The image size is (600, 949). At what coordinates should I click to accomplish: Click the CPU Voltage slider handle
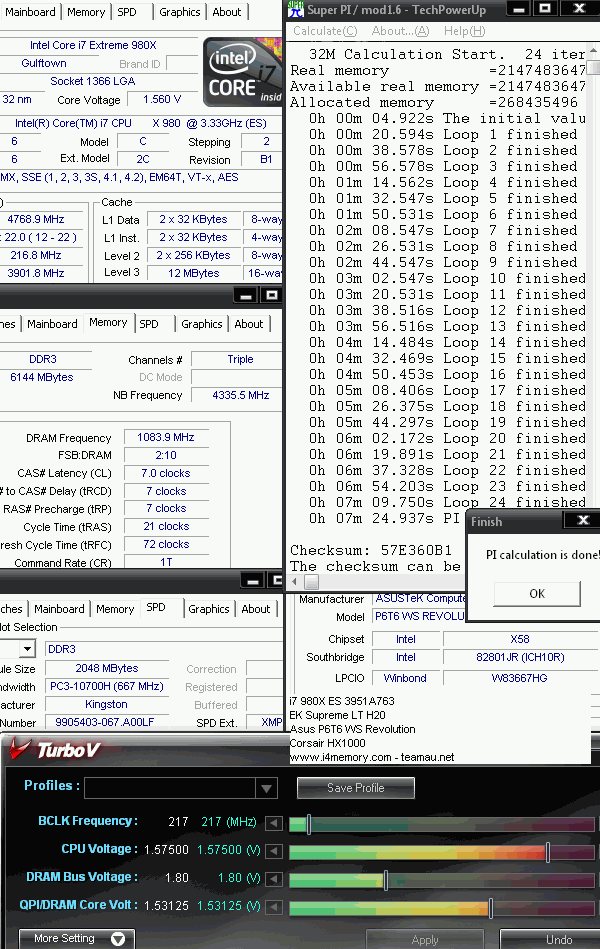pyautogui.click(x=548, y=852)
